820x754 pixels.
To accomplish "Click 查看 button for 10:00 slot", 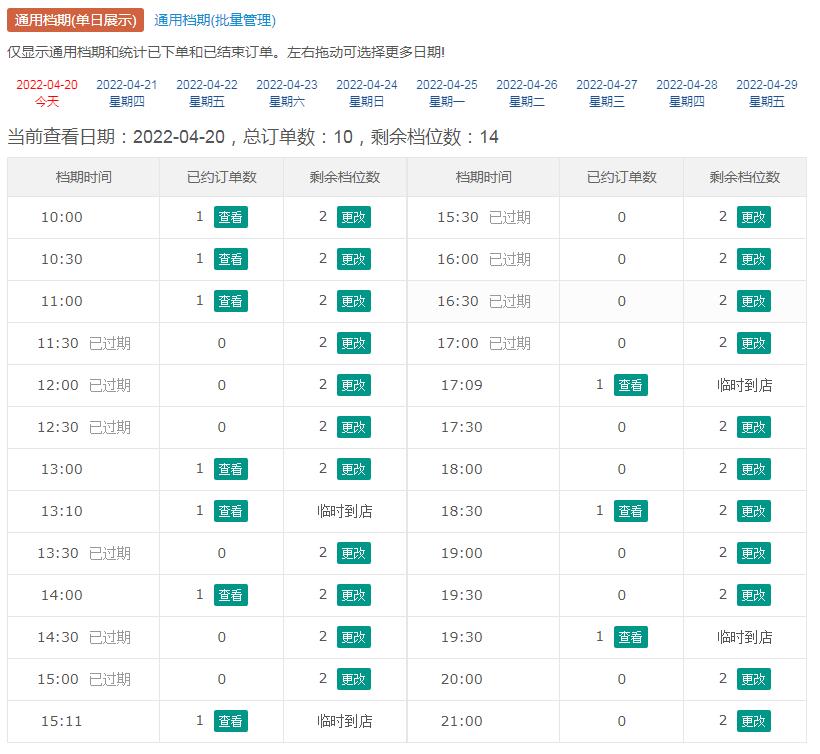I will click(x=230, y=217).
